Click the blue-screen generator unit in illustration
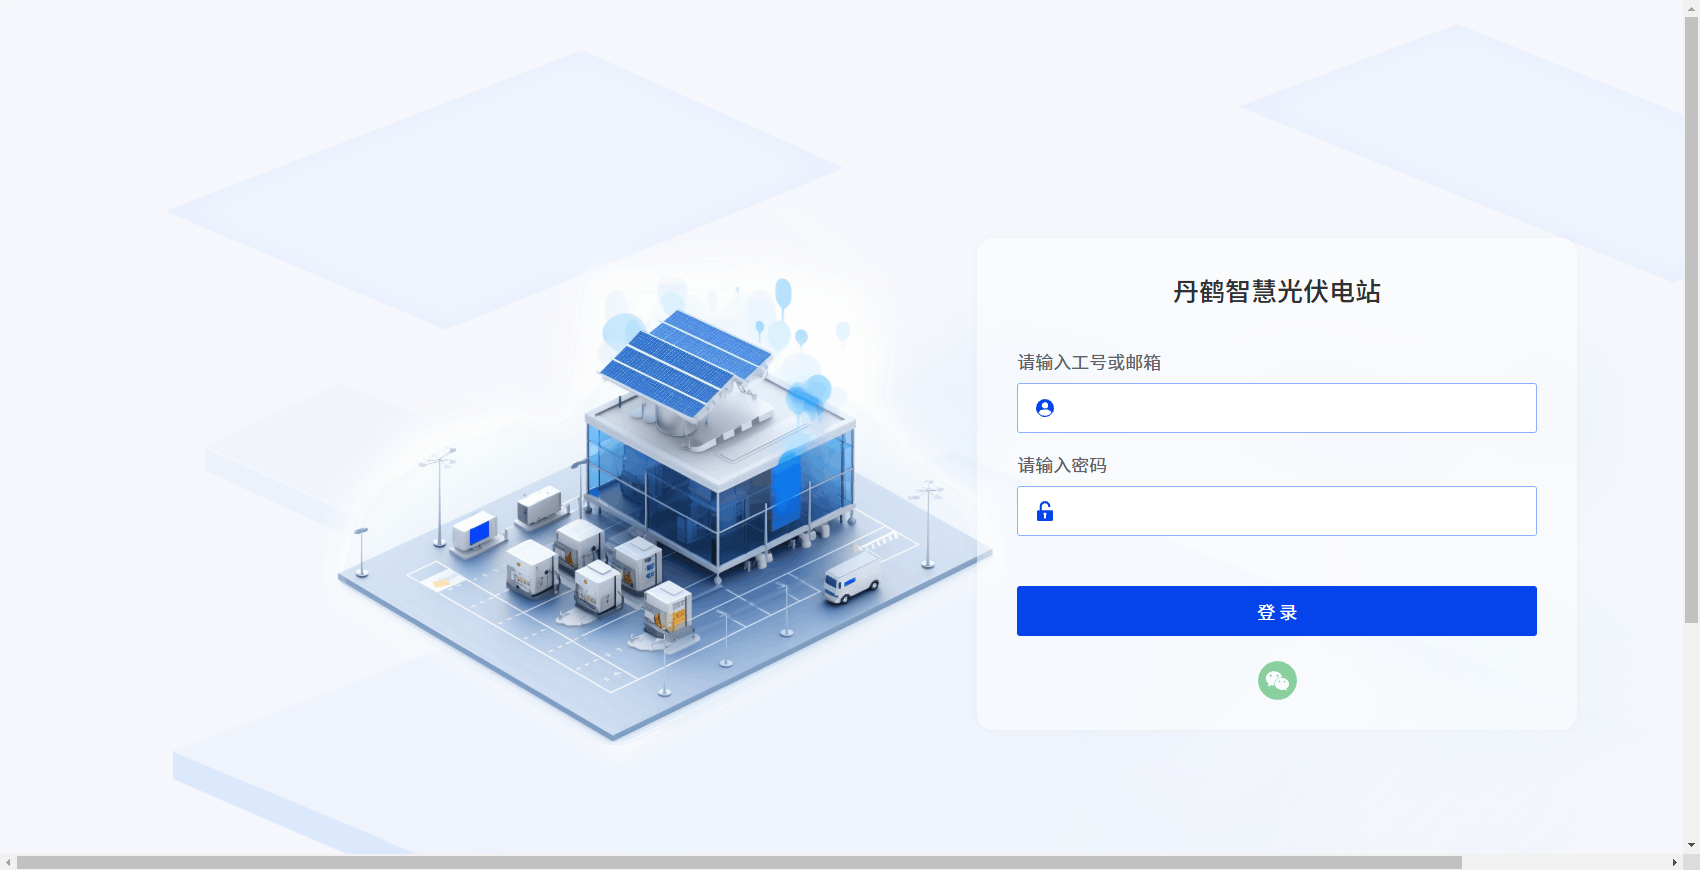Screen dimensions: 1700x870 point(474,533)
